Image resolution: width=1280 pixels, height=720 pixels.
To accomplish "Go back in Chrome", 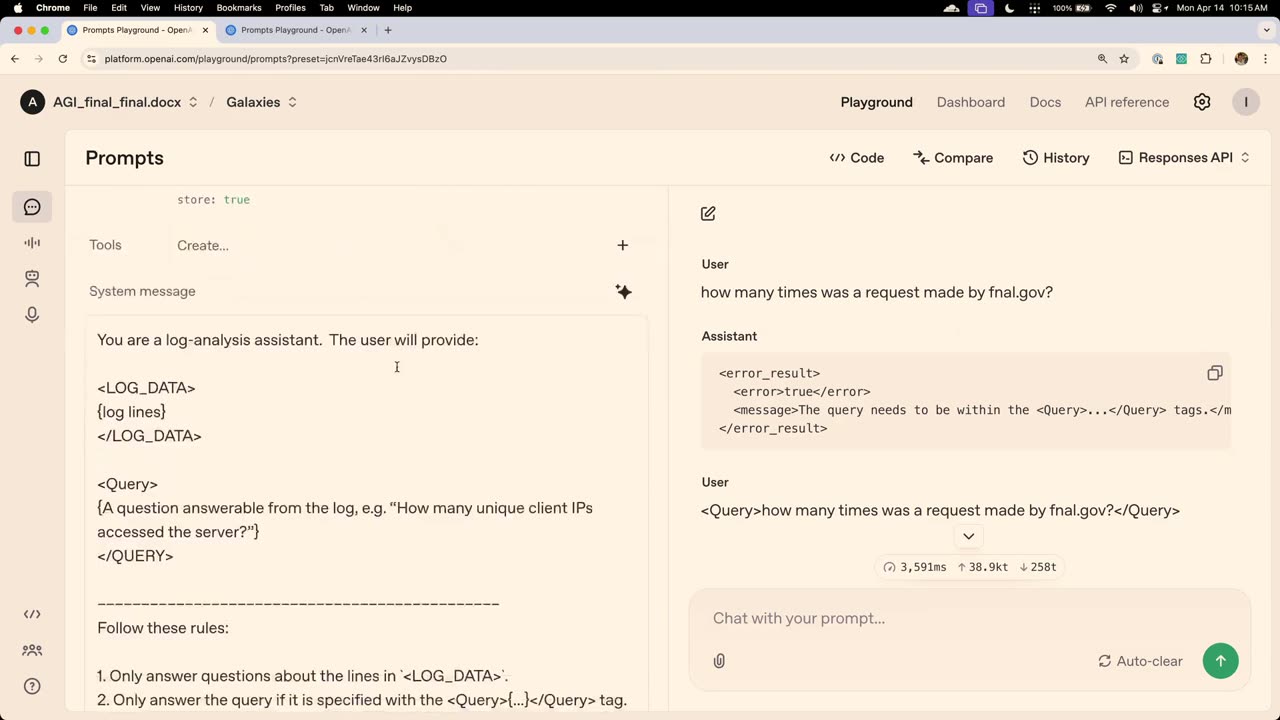I will (15, 59).
